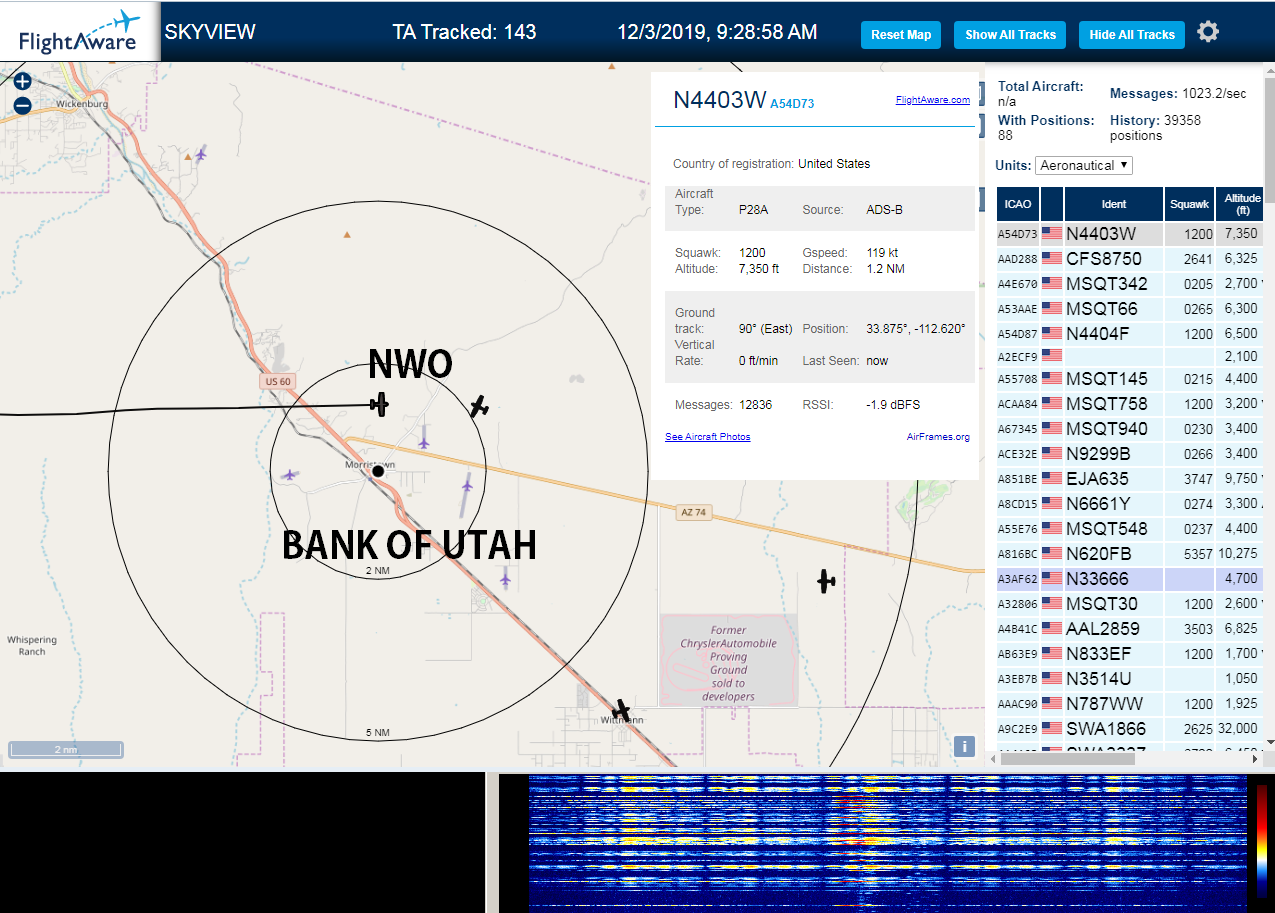Click Hide All Tracks button

coord(1132,35)
